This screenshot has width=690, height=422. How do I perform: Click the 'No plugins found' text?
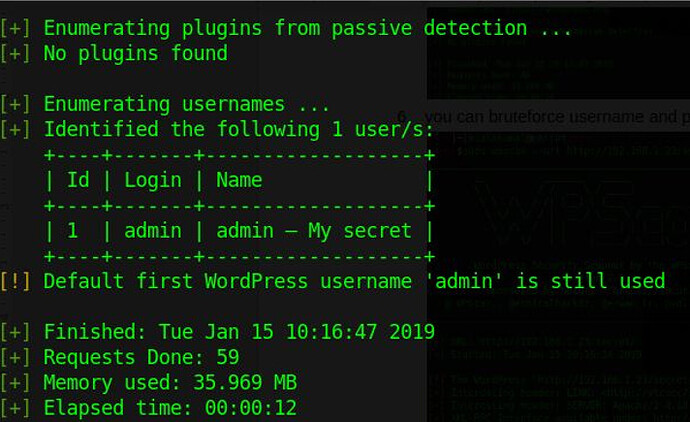[x=135, y=53]
